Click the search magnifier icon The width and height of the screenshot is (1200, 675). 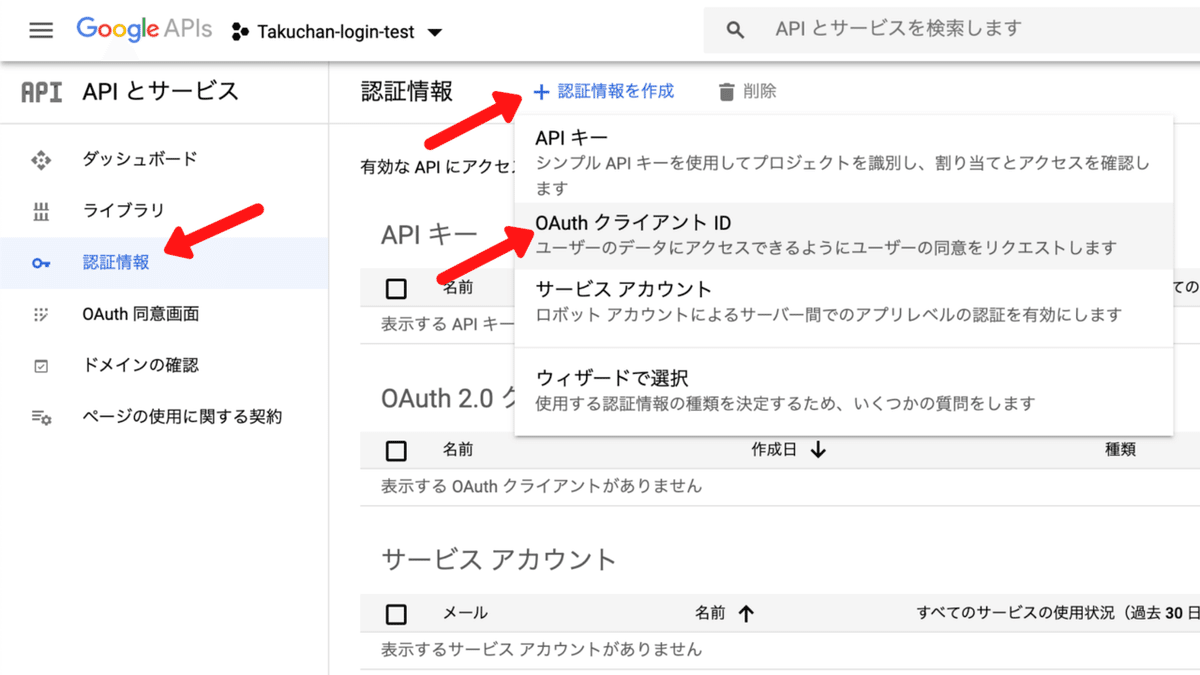pyautogui.click(x=736, y=30)
